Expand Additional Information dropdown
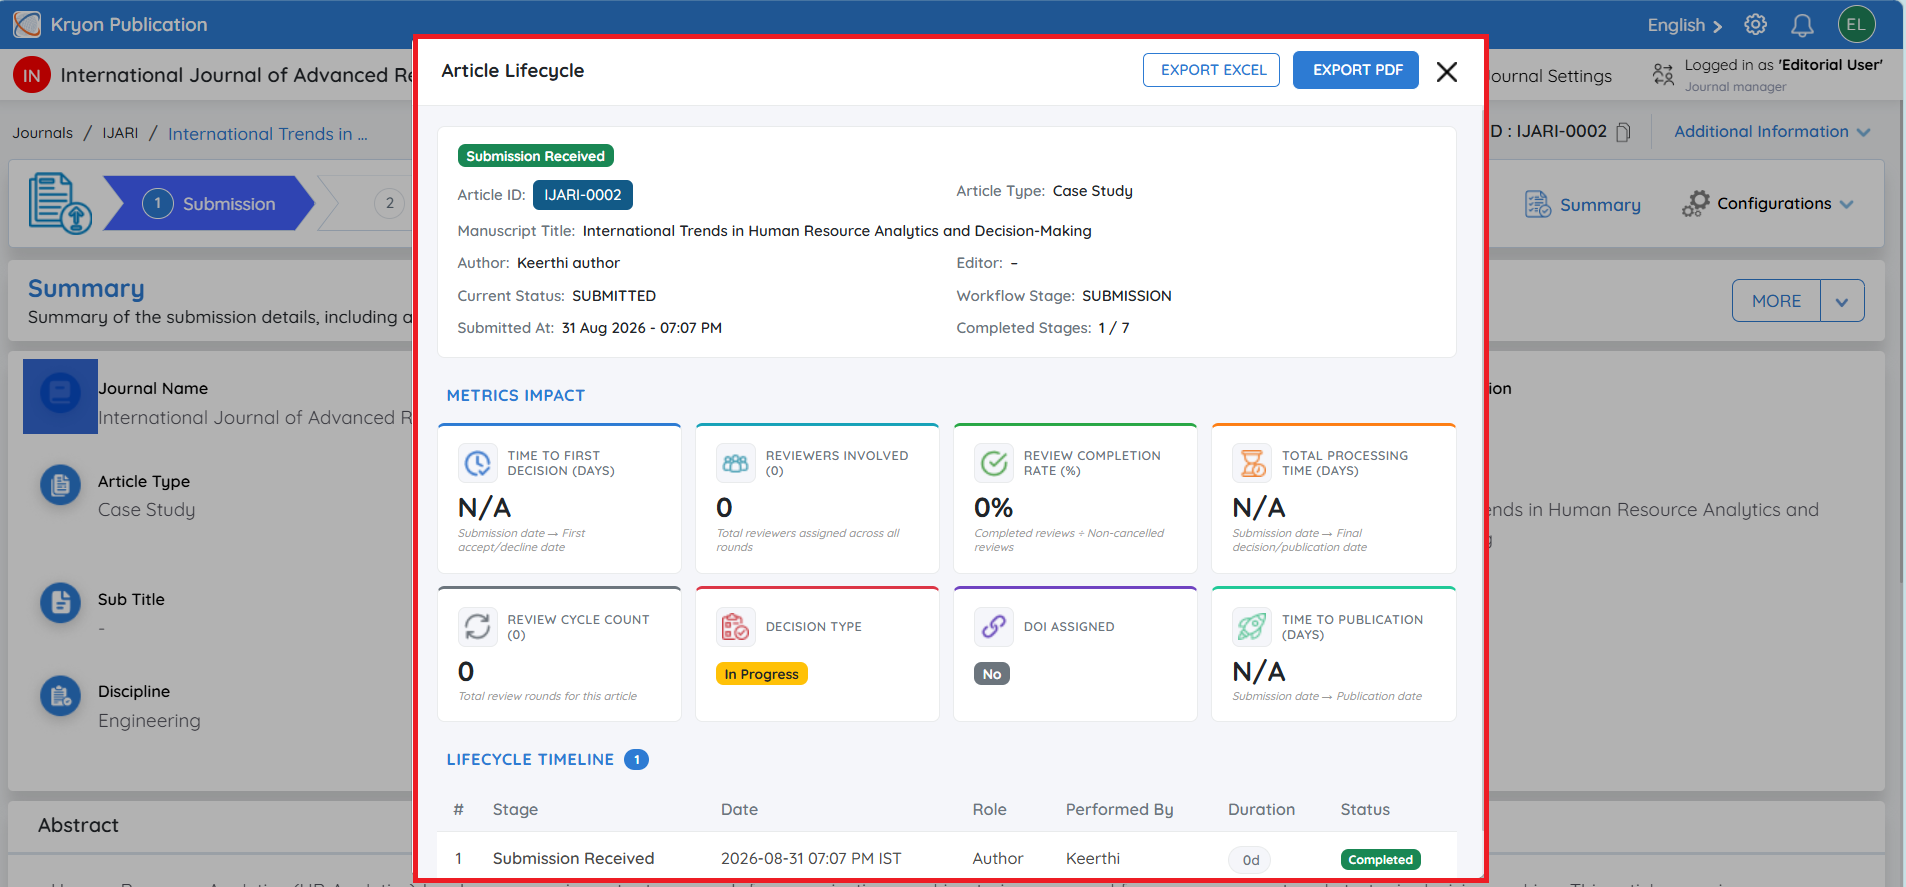 pyautogui.click(x=1772, y=132)
